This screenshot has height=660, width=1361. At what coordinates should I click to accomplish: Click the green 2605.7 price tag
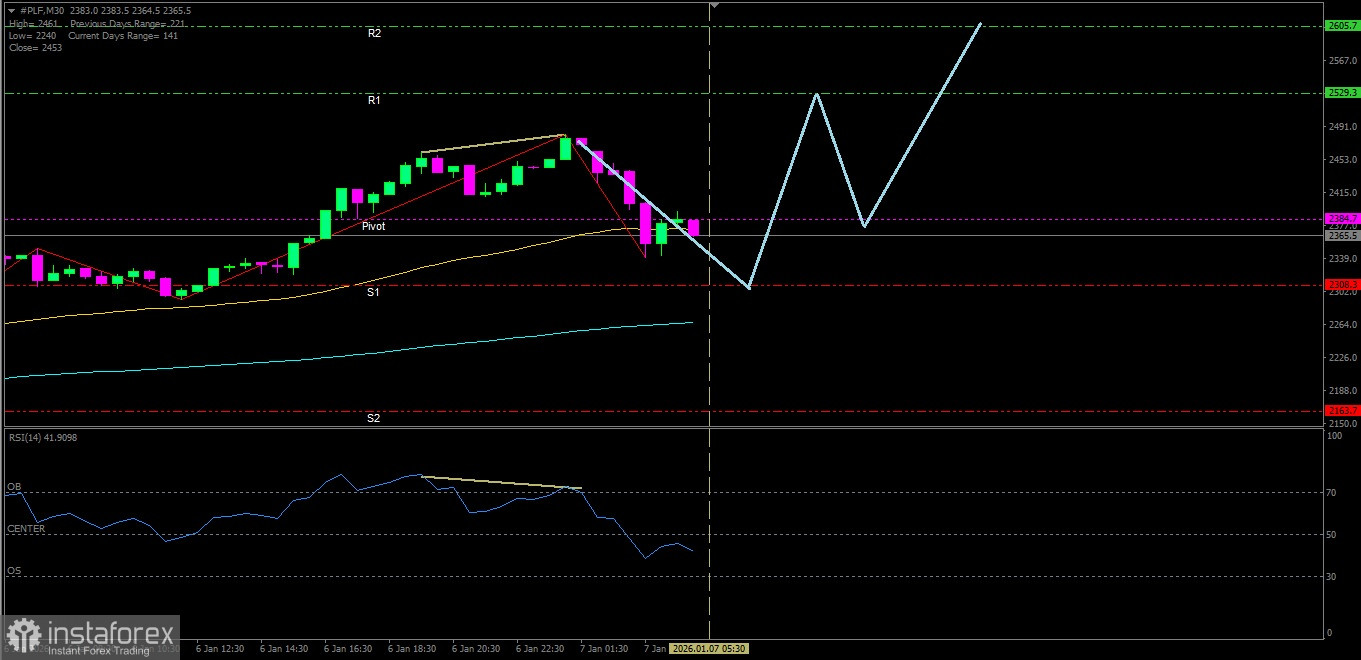click(1341, 26)
